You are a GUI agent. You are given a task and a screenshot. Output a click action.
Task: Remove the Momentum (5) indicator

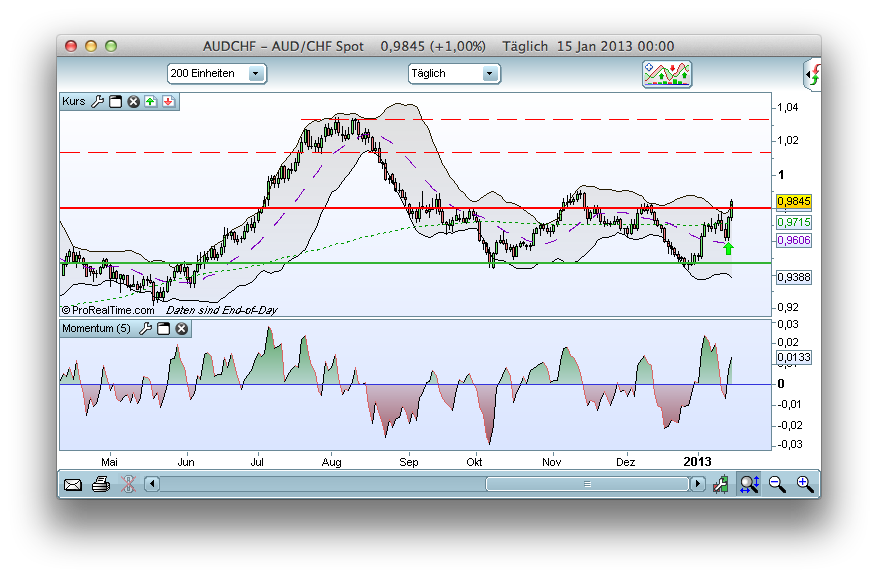click(x=181, y=329)
